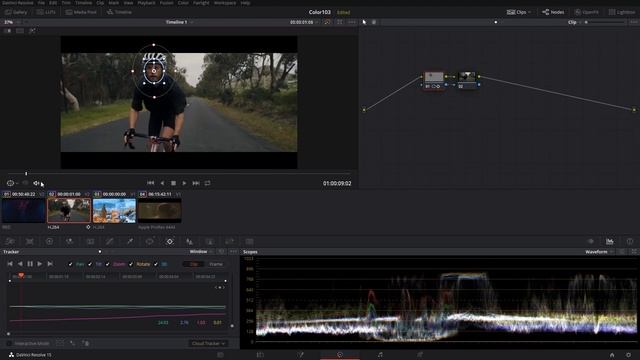Open the Color Wheels palette
The image size is (640, 360).
[49, 242]
